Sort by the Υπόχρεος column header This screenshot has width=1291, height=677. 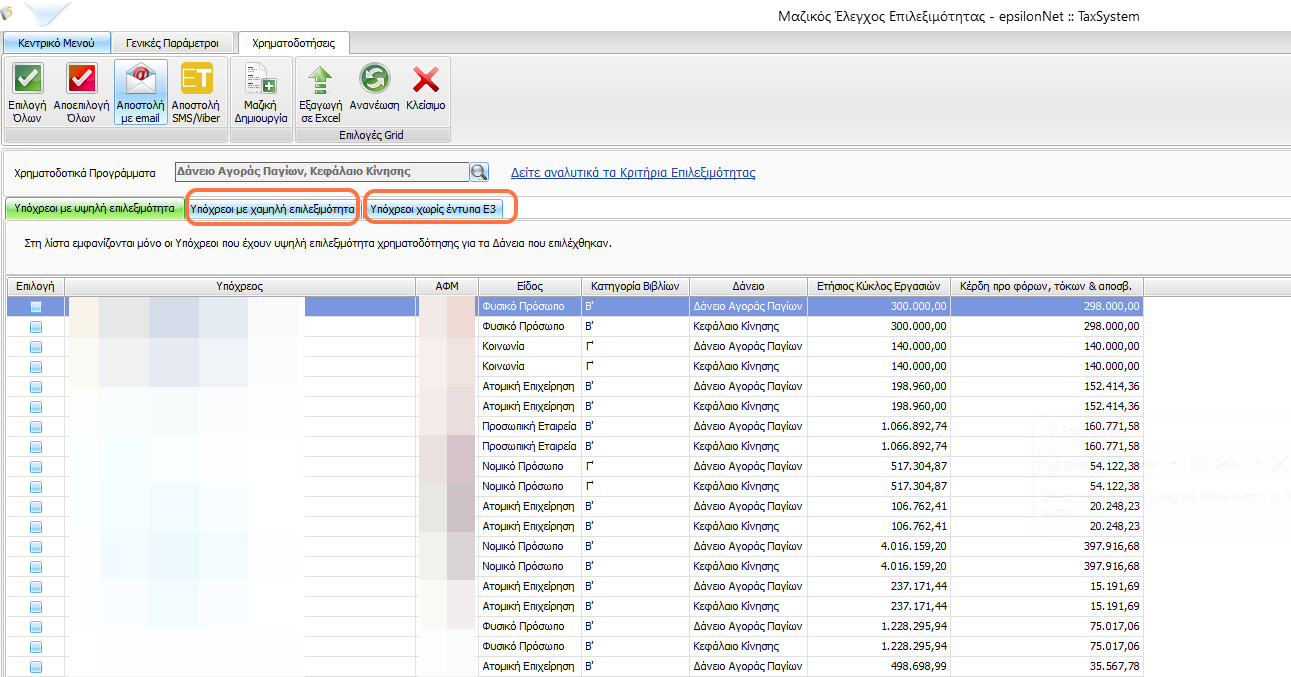[x=241, y=286]
